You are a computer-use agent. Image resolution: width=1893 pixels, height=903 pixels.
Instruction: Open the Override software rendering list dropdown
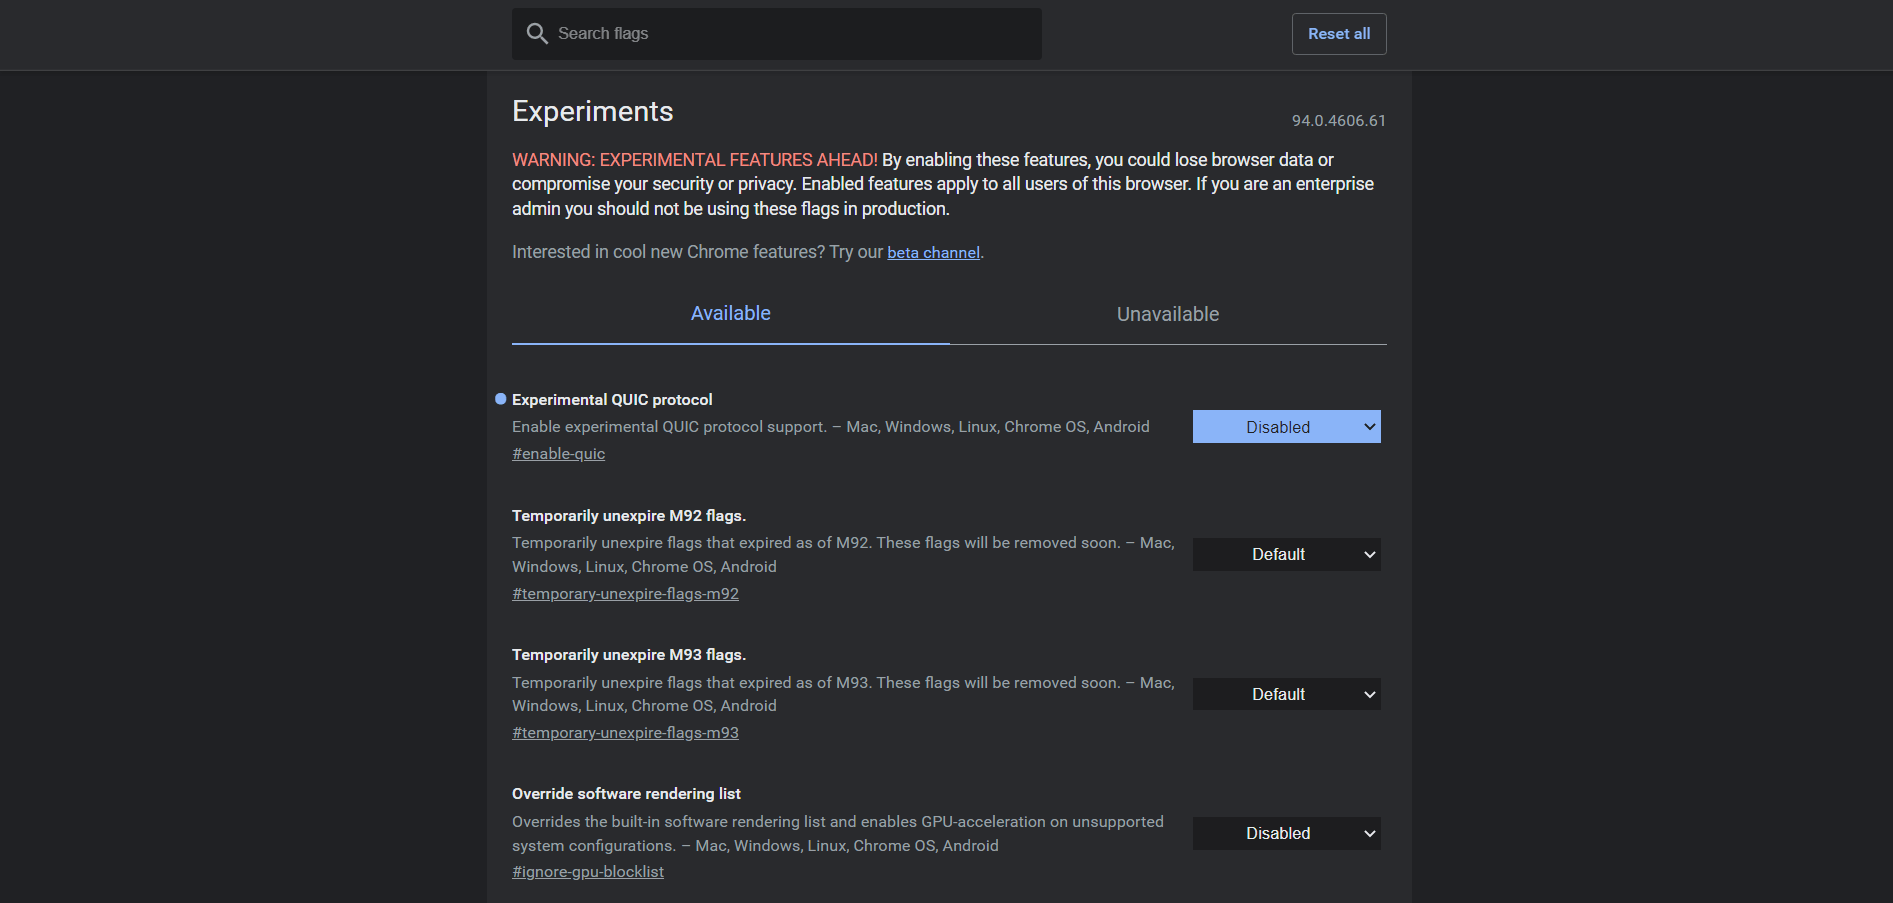pos(1286,834)
